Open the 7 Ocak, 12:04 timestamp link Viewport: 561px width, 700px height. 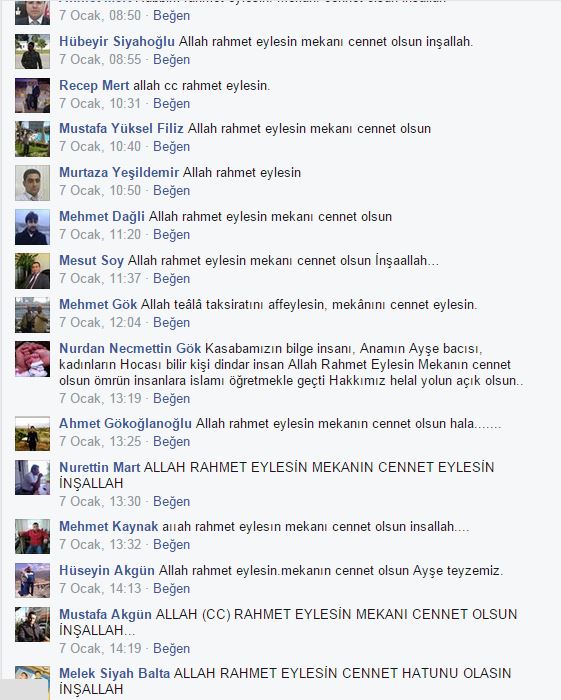coord(100,322)
